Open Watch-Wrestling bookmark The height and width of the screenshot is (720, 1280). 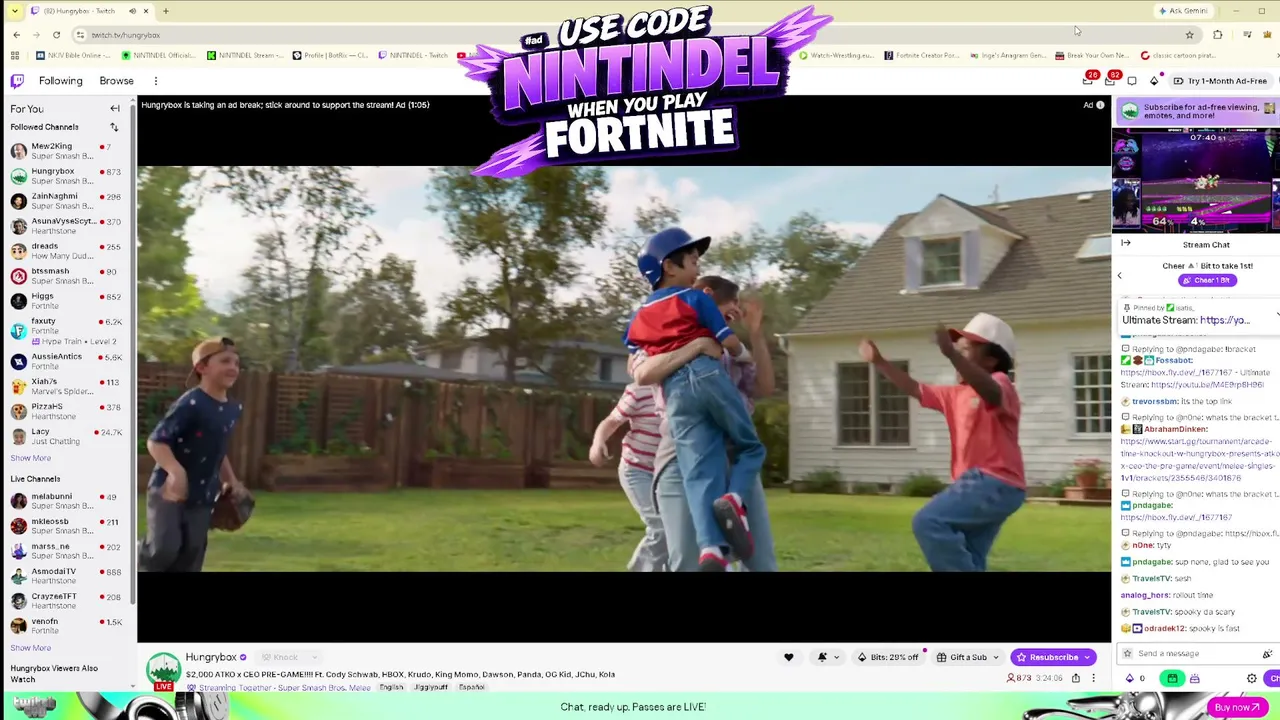tap(836, 55)
